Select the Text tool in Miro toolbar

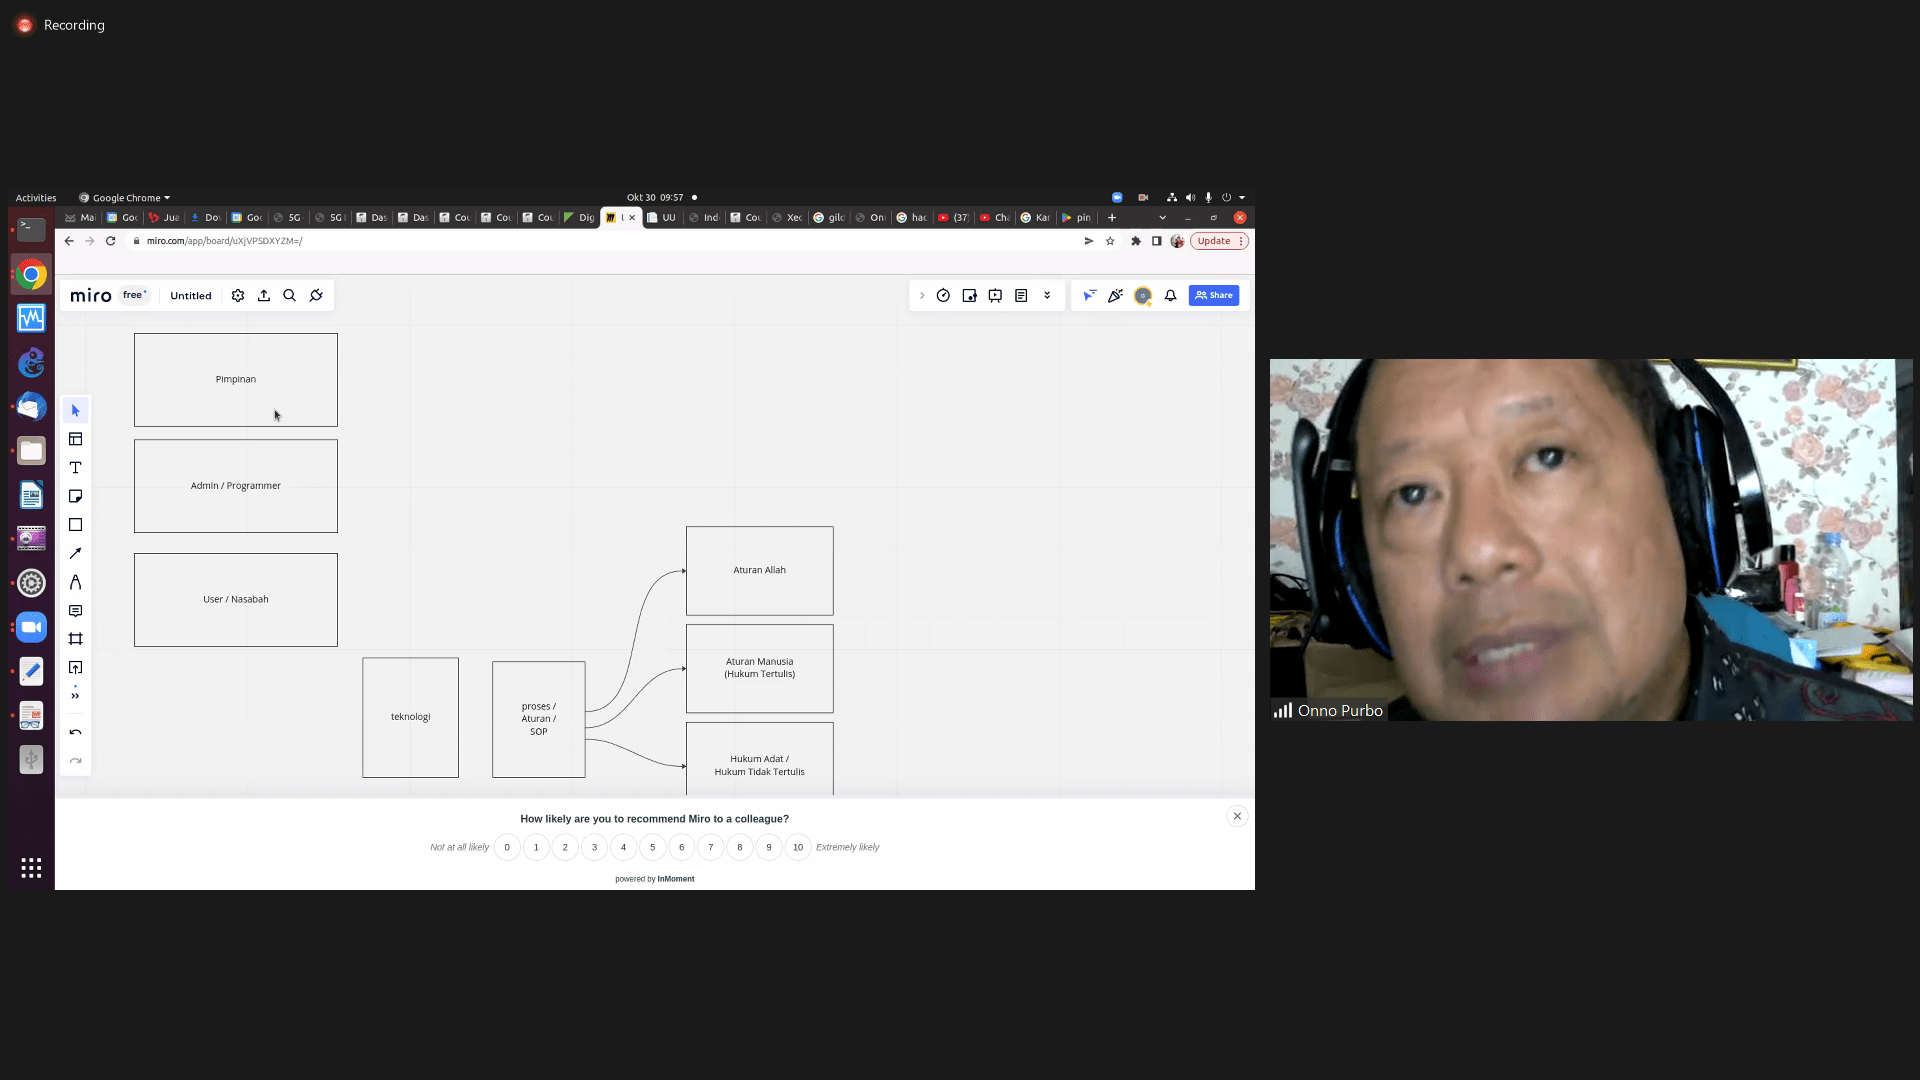[75, 468]
